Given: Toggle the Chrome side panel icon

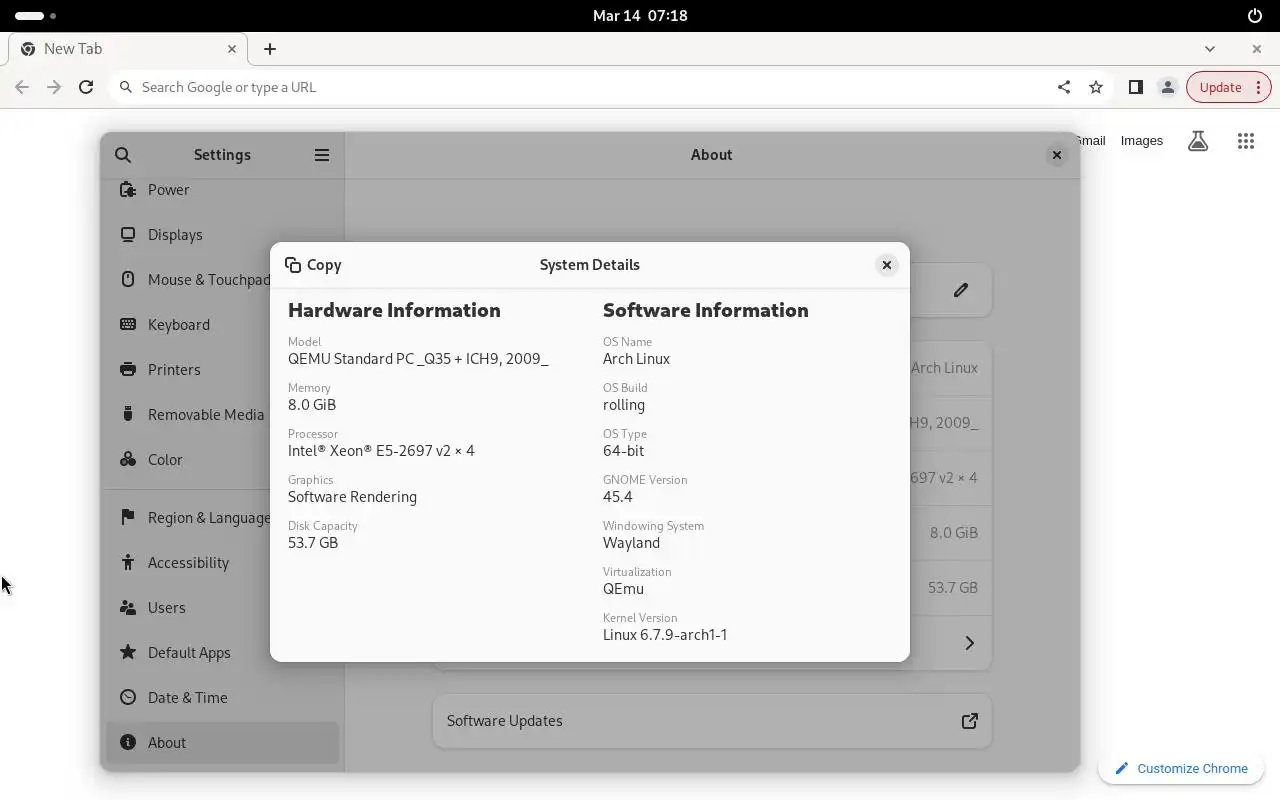Looking at the screenshot, I should (1135, 87).
